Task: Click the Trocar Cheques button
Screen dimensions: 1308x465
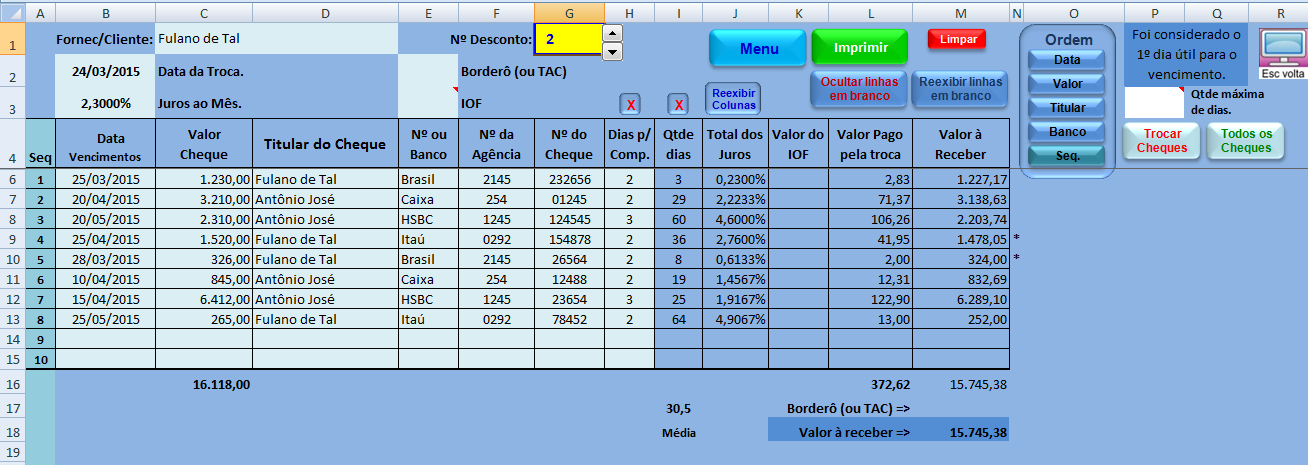Action: click(x=1163, y=141)
